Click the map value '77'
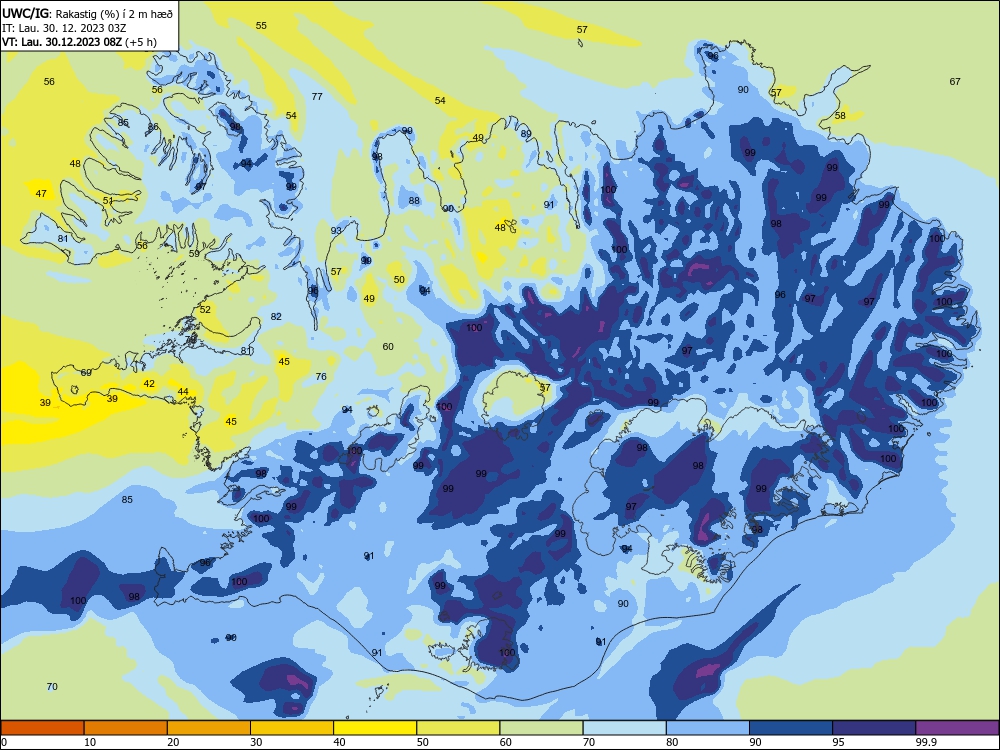This screenshot has width=1000, height=750. (317, 96)
